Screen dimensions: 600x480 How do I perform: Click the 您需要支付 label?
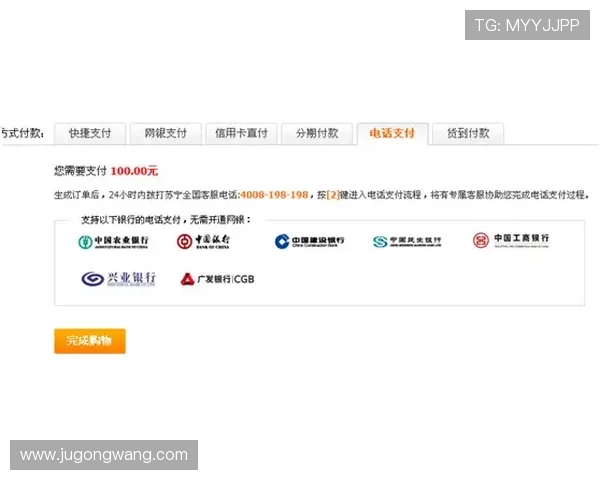[x=80, y=171]
